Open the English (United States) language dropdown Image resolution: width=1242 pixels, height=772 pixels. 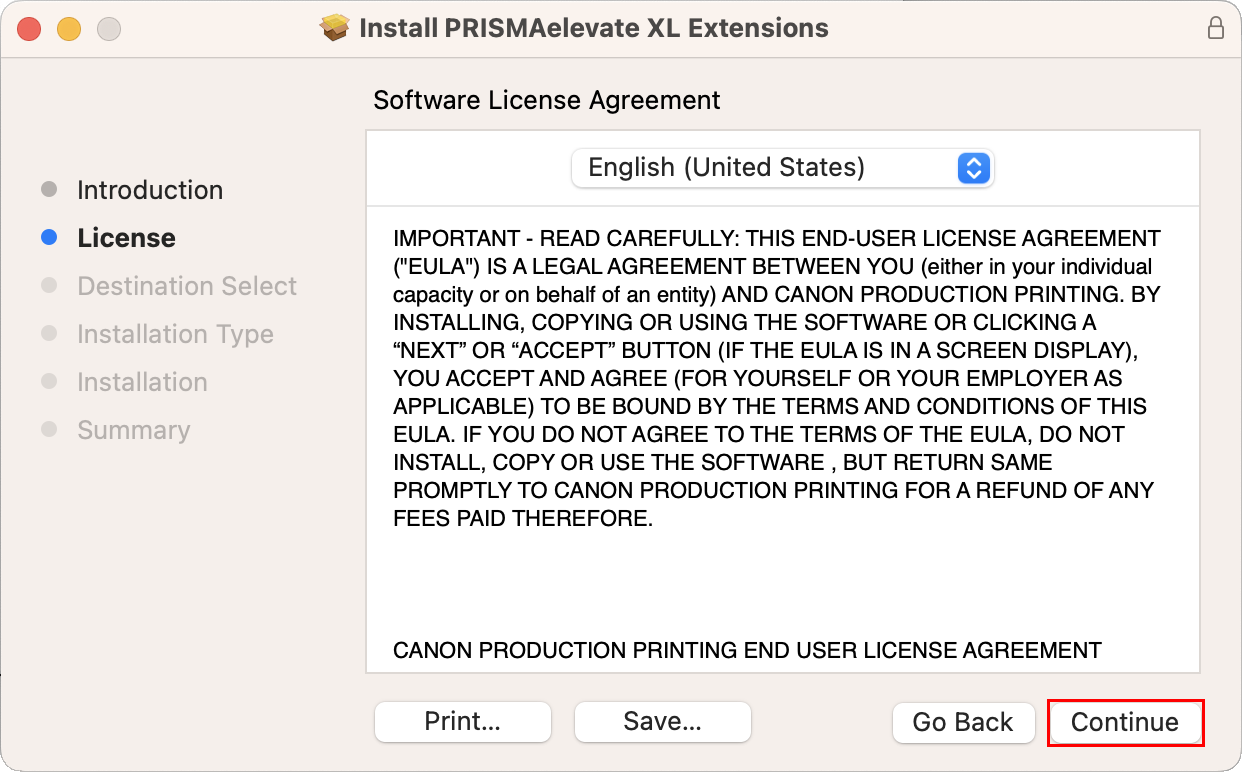782,167
